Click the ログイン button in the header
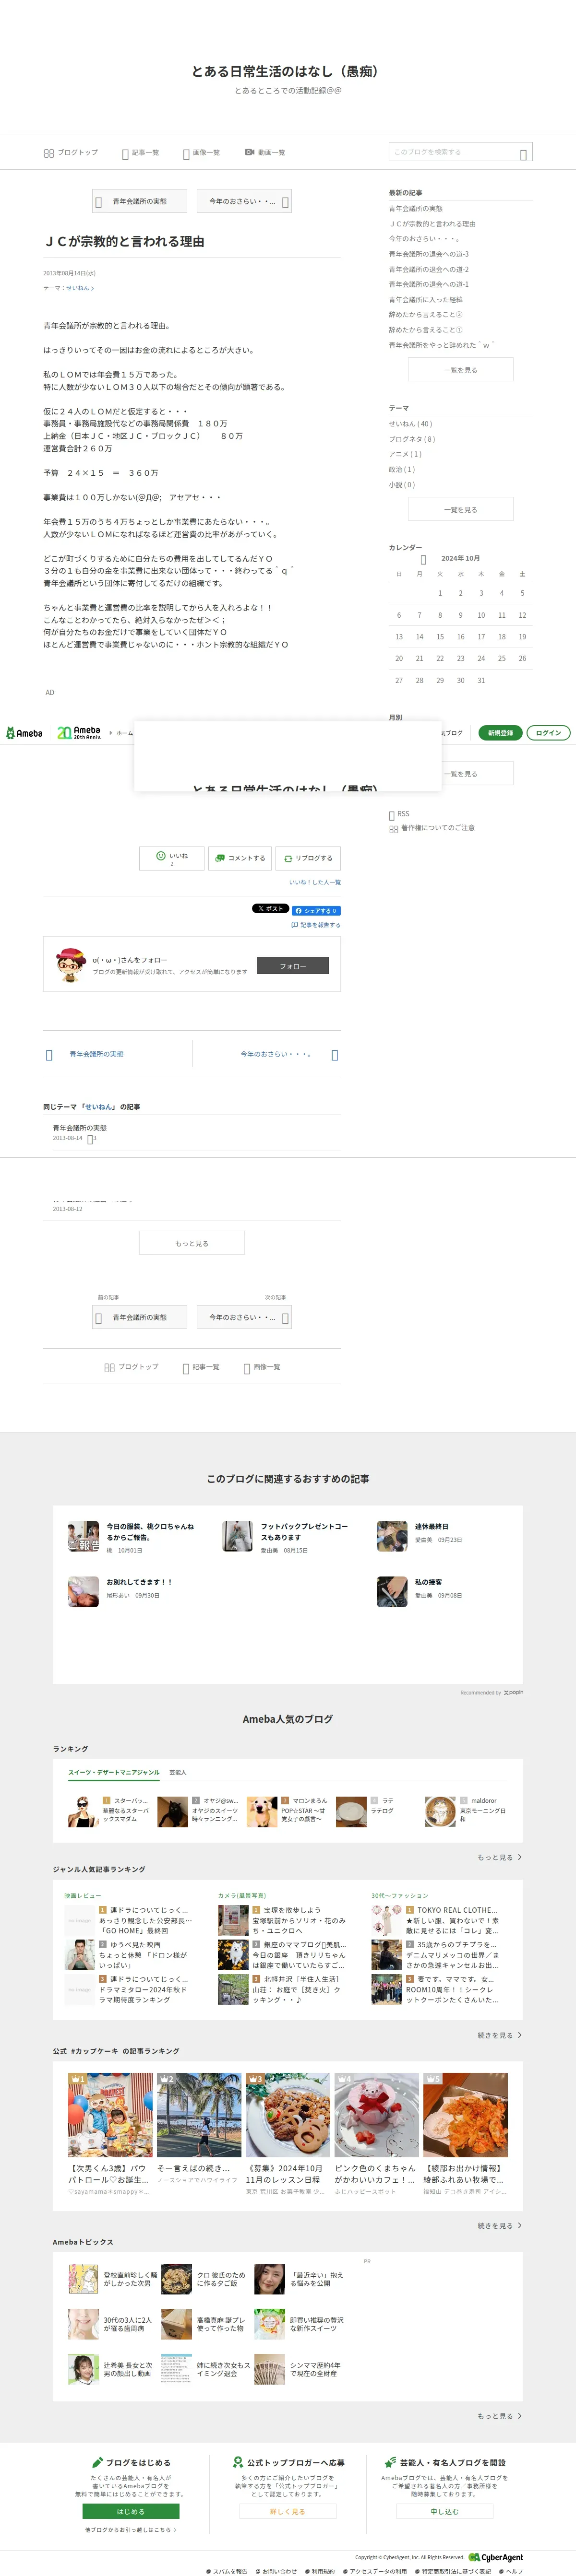The width and height of the screenshot is (576, 2576). point(548,733)
